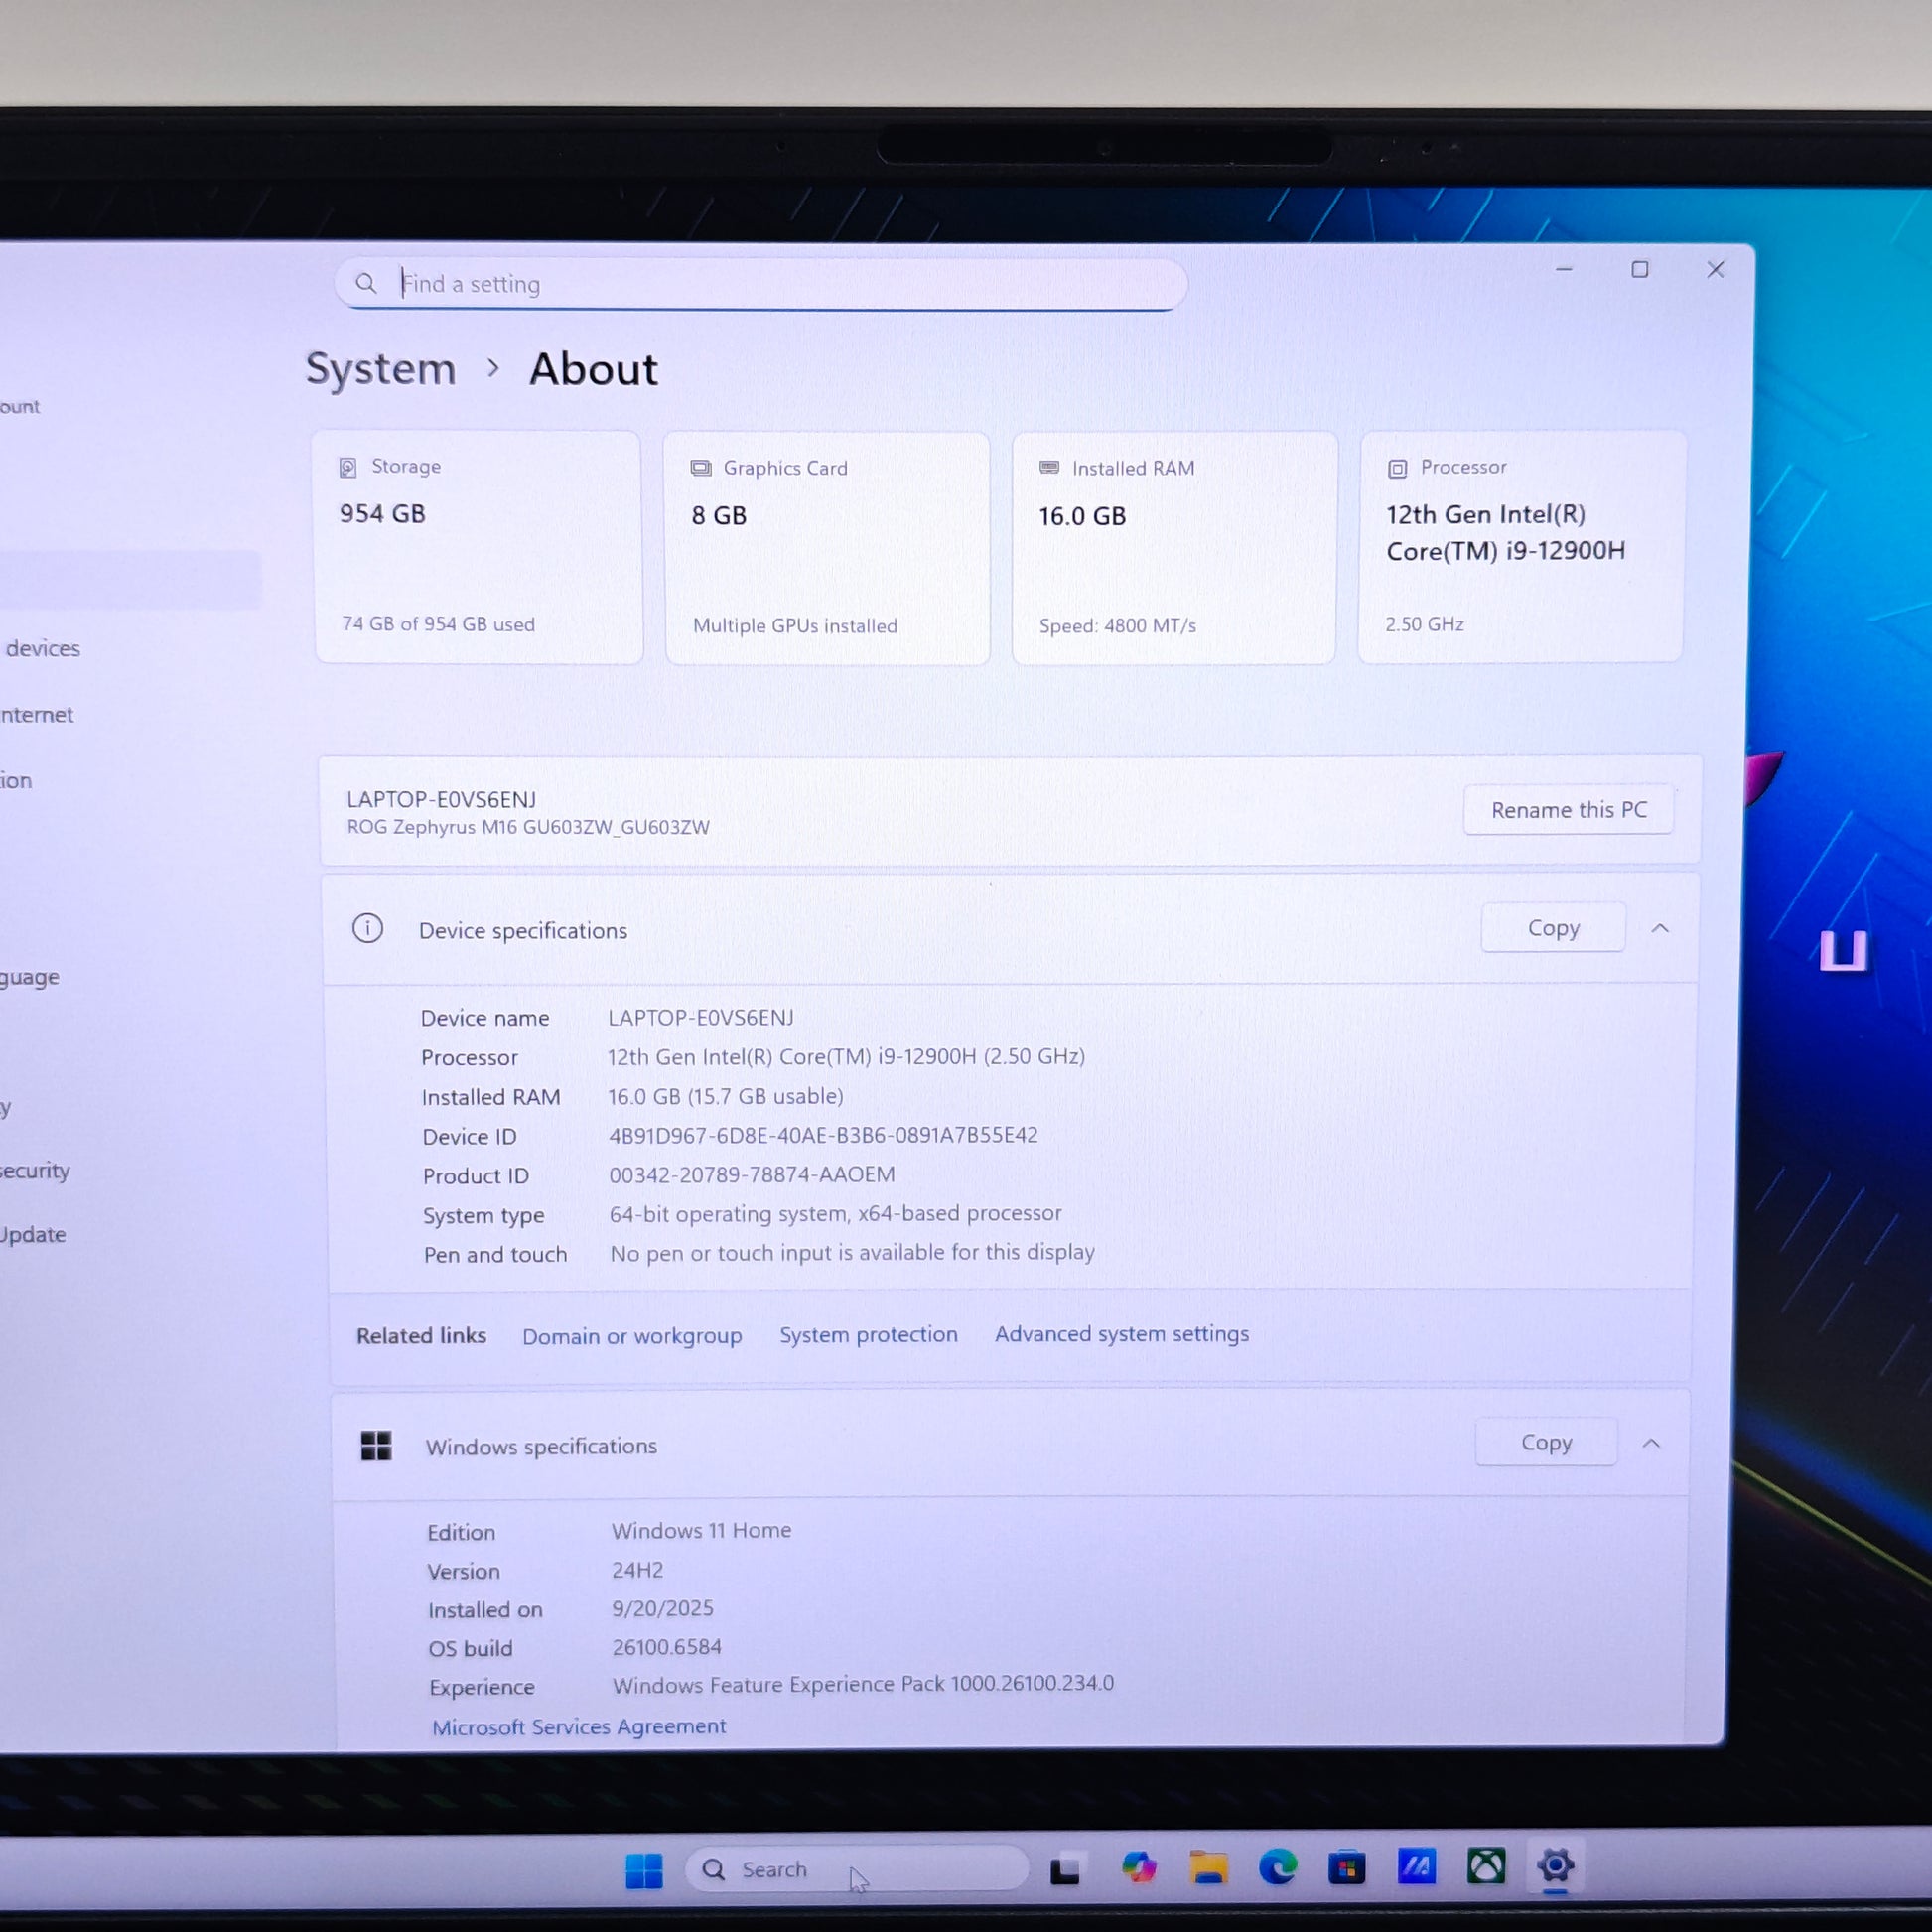Click the Processor info card
The image size is (1932, 1932).
[x=1521, y=546]
